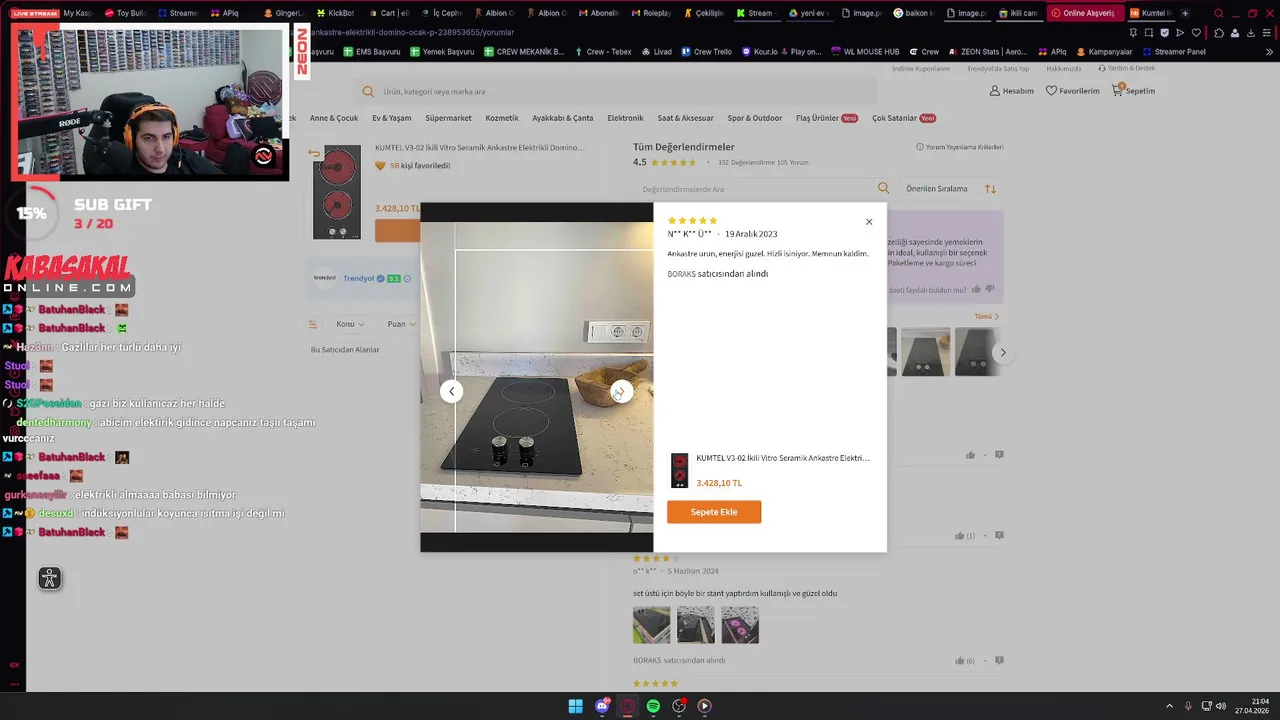
Task: Open Favorilerim favorites list
Action: [1072, 91]
